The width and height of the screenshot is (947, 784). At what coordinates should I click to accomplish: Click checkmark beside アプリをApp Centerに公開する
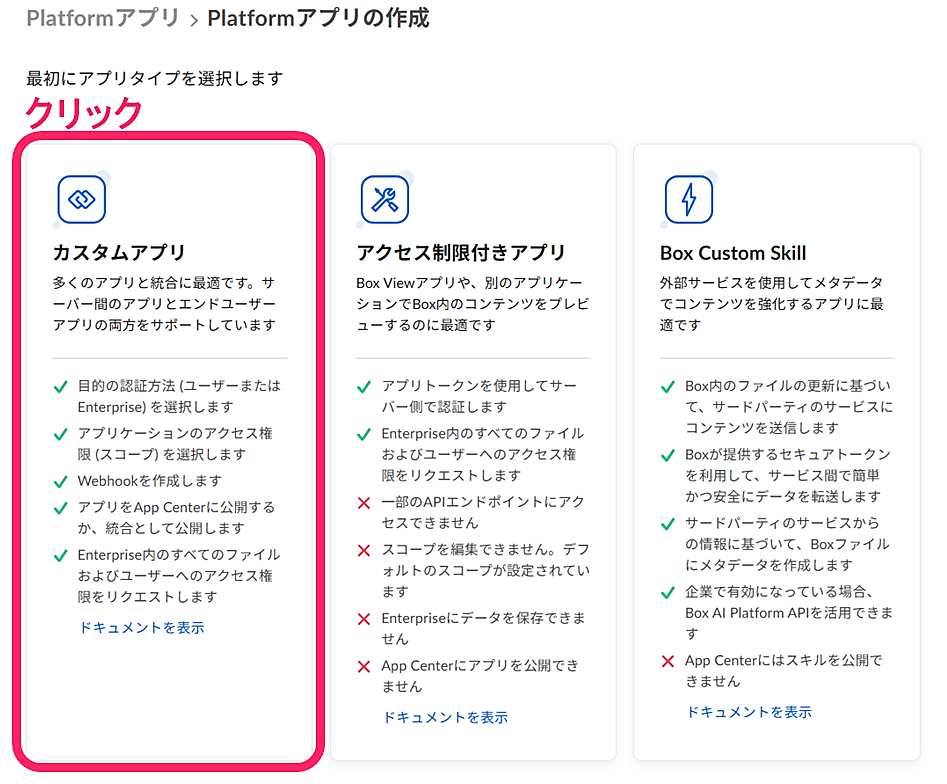click(x=60, y=509)
